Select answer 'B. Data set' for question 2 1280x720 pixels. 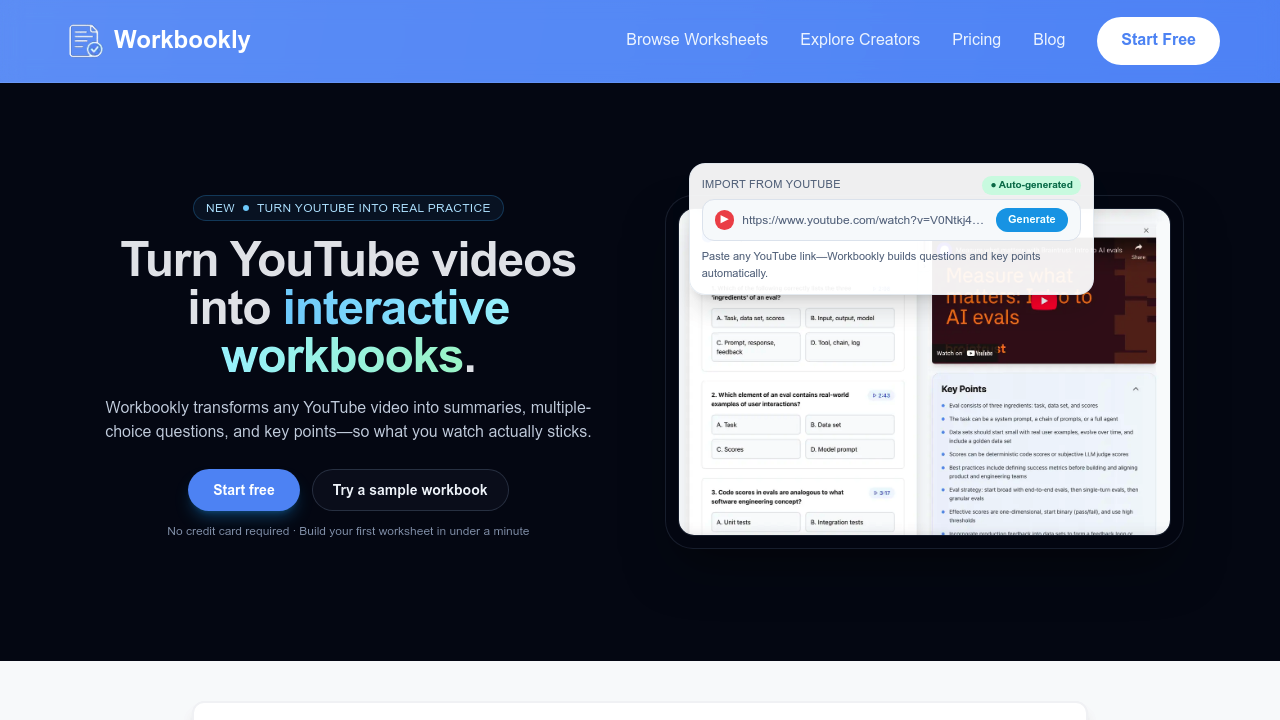pos(849,424)
